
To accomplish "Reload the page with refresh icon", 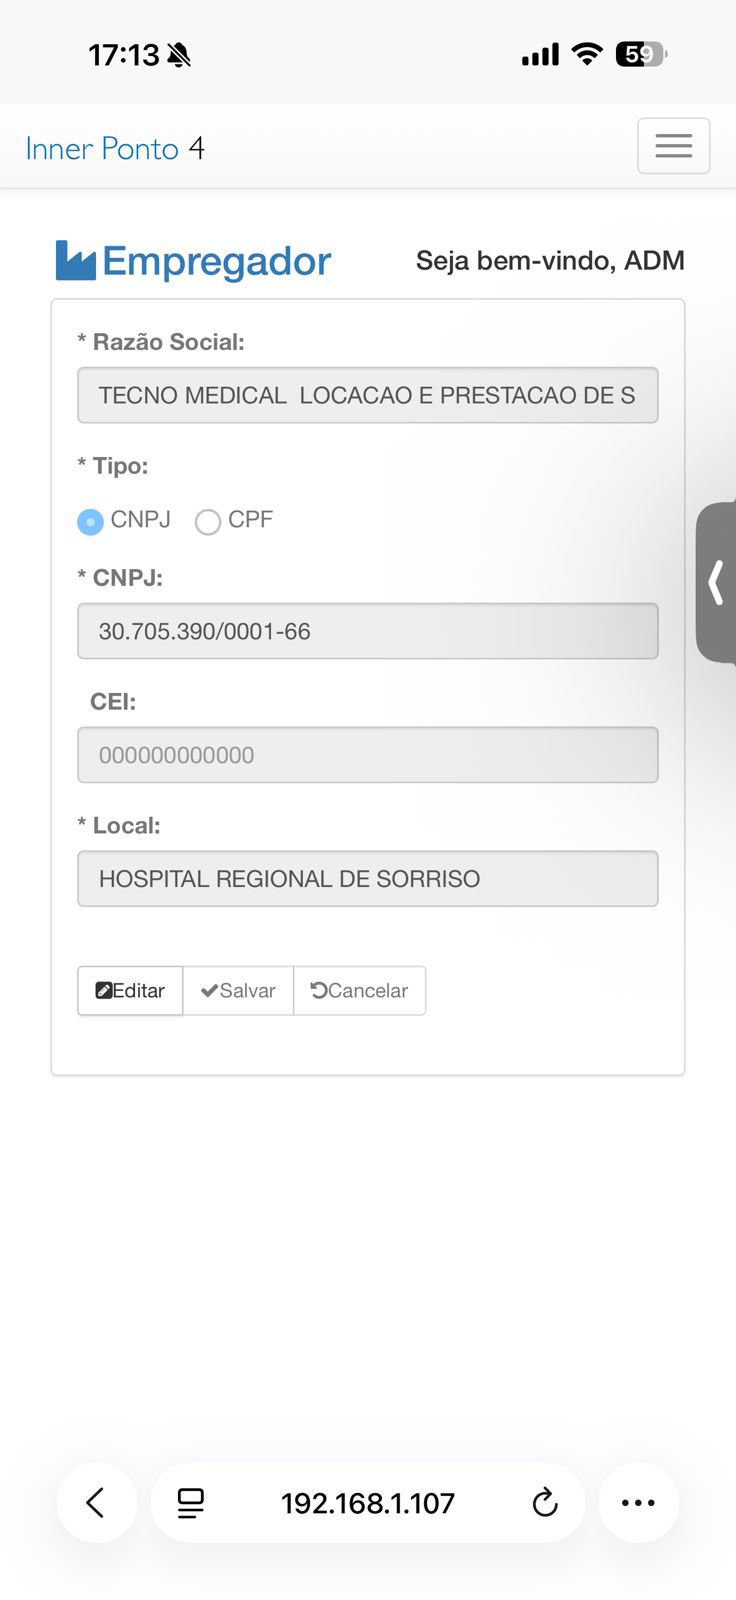I will pos(544,1502).
